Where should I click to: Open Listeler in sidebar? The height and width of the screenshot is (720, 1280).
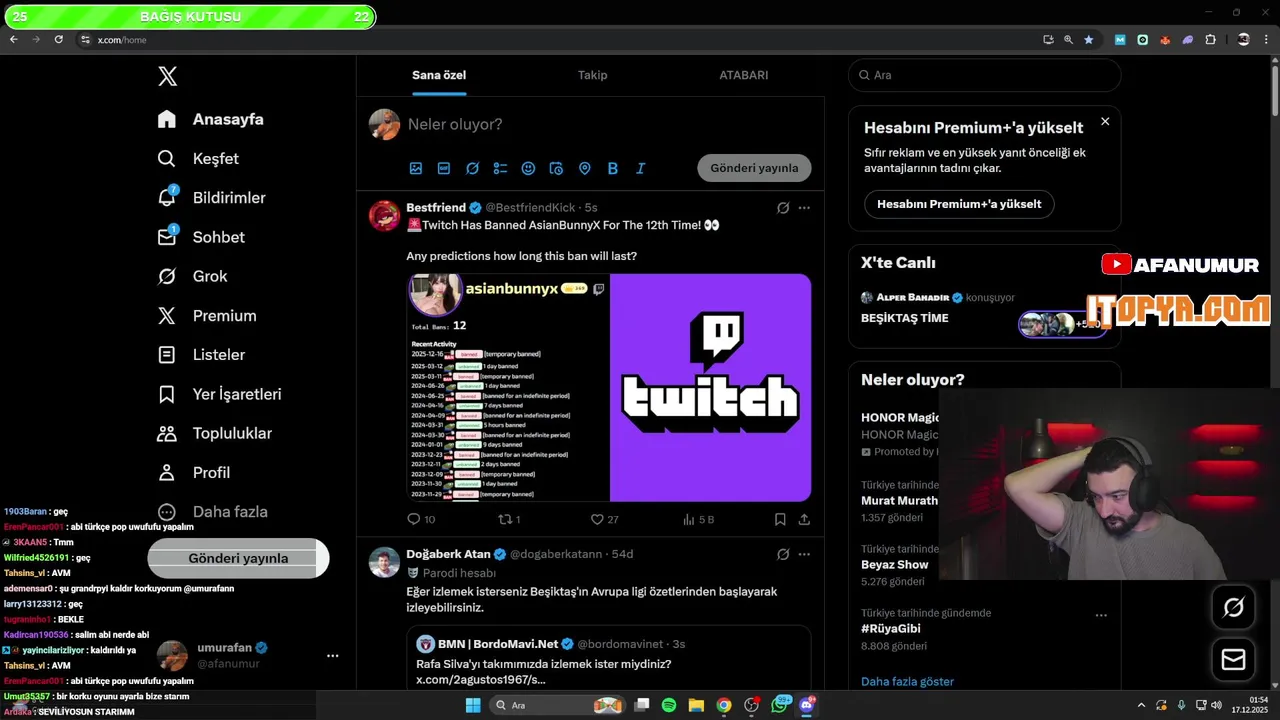tap(201, 355)
